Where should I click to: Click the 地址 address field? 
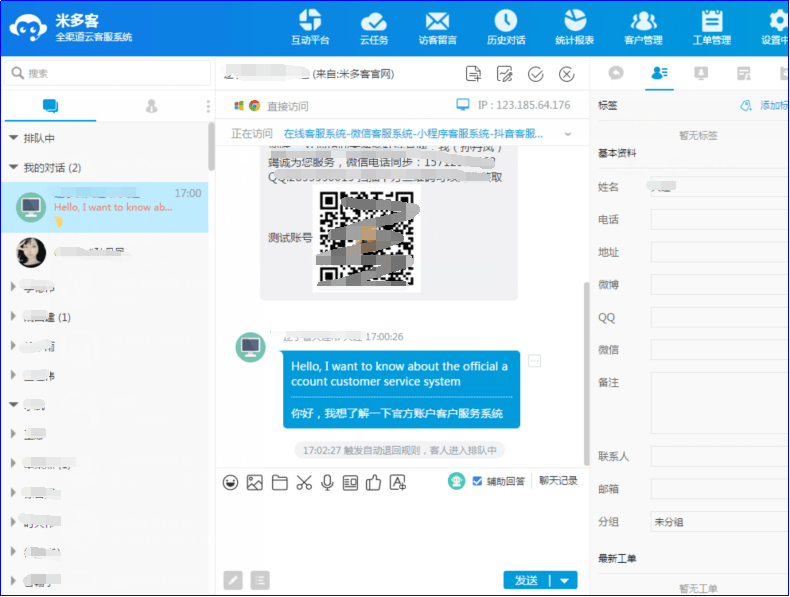click(x=719, y=252)
